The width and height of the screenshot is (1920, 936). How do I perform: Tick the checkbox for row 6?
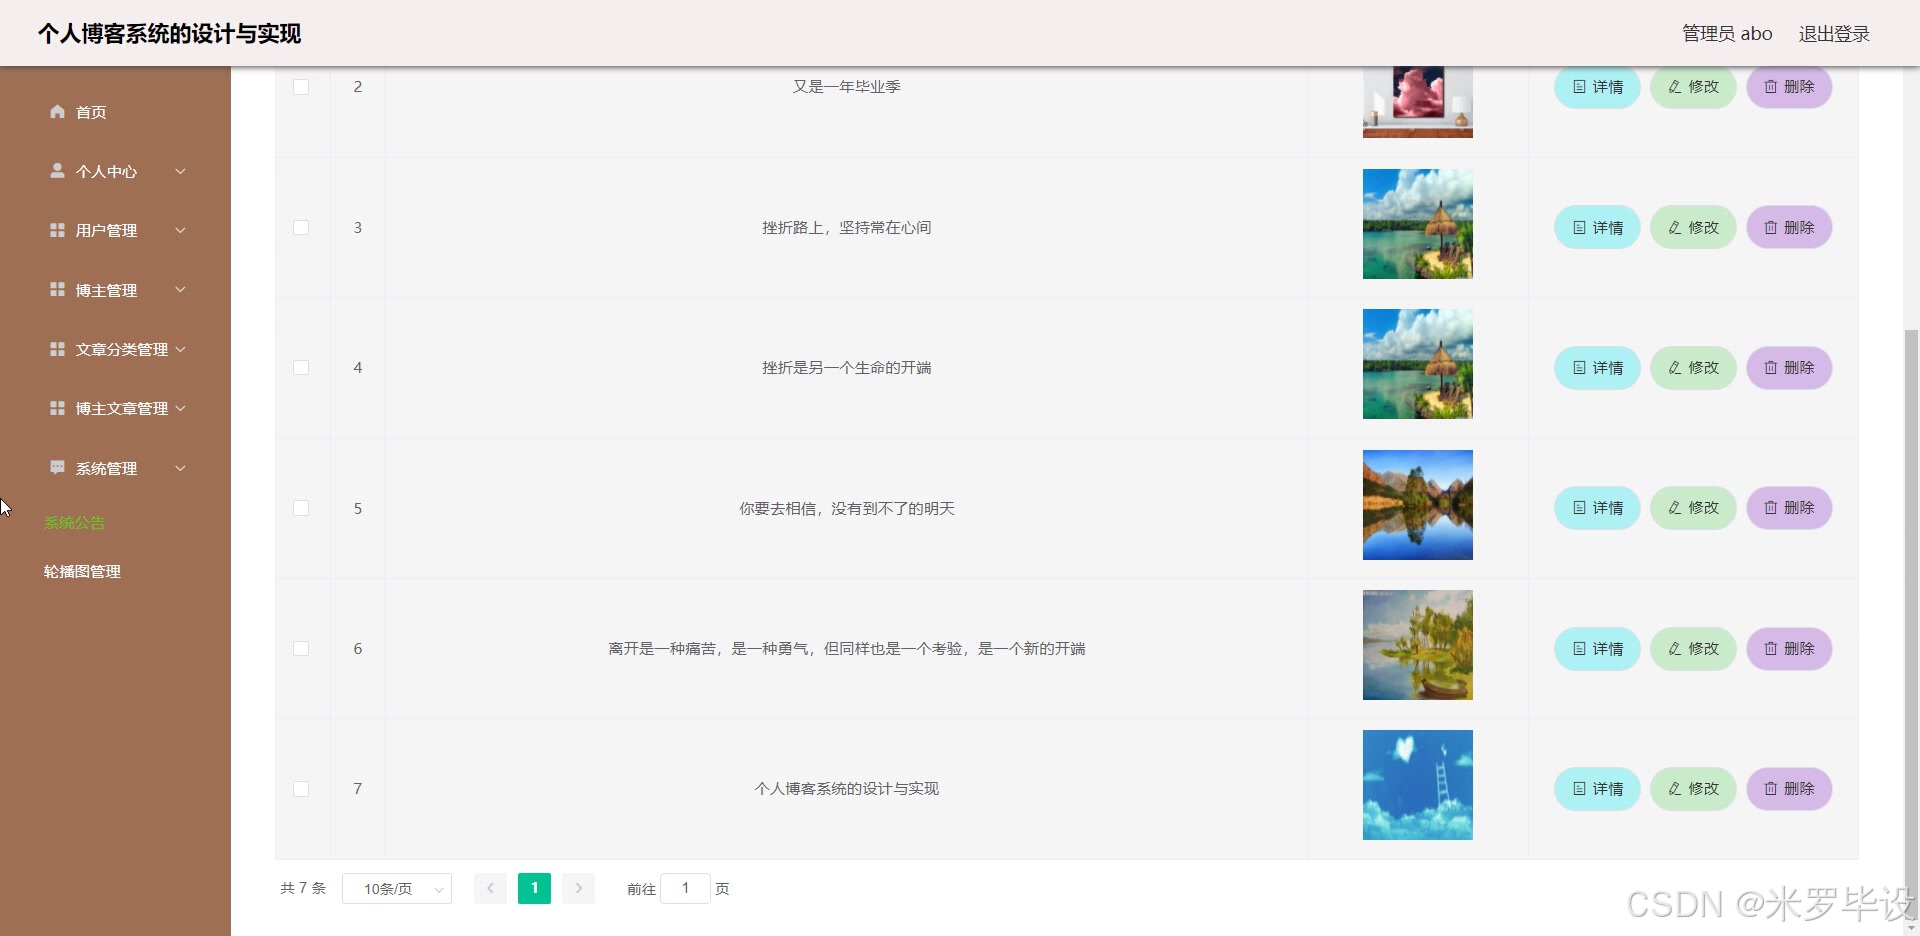point(301,649)
